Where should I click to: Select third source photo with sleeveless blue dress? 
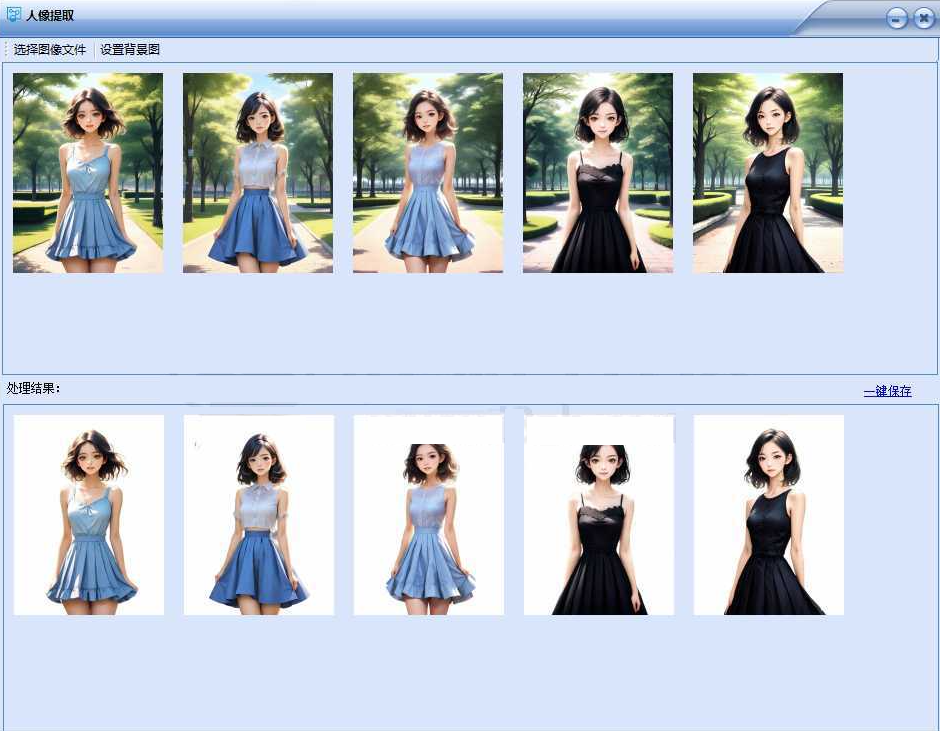(428, 173)
